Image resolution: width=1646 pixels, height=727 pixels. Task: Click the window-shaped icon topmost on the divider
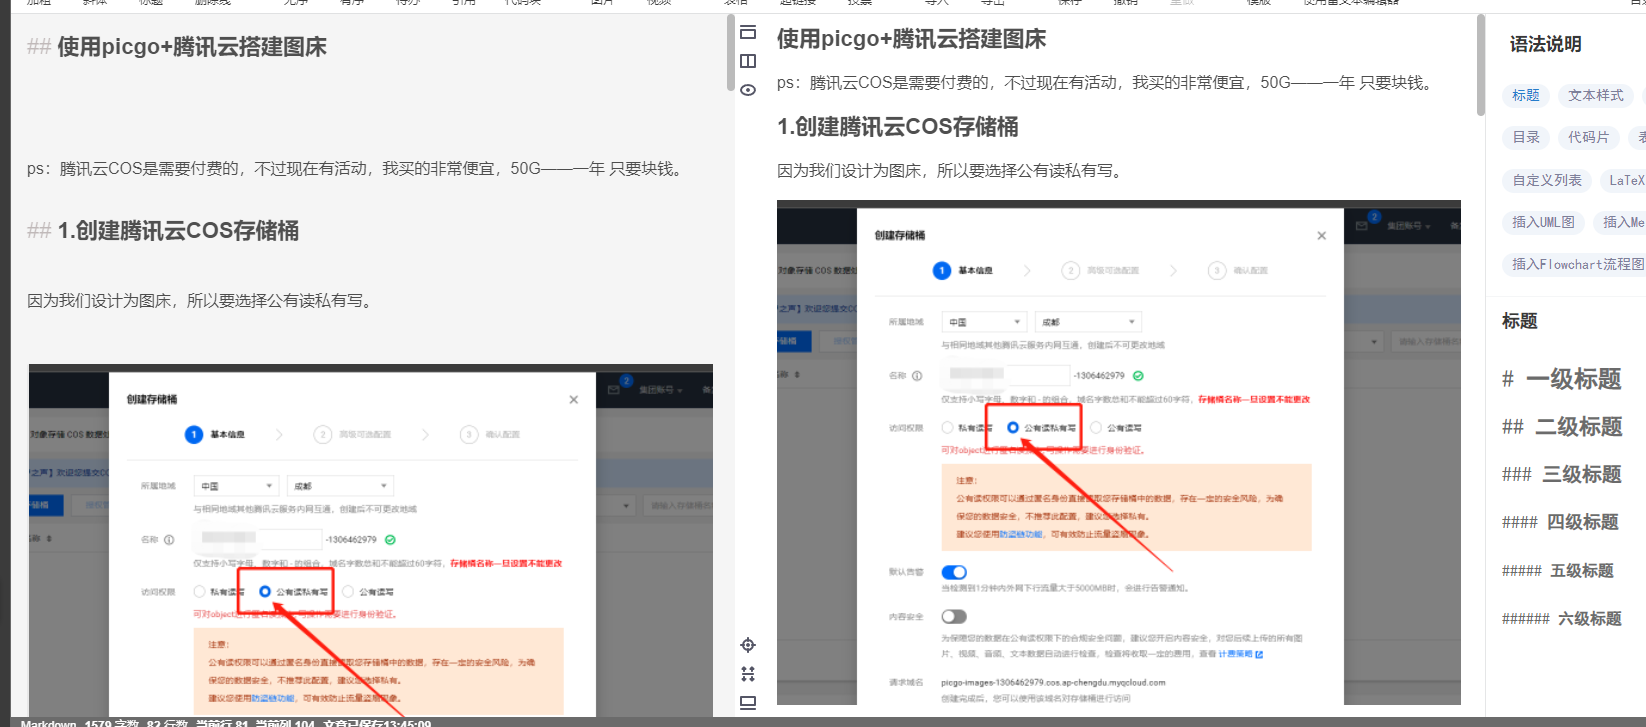(748, 32)
